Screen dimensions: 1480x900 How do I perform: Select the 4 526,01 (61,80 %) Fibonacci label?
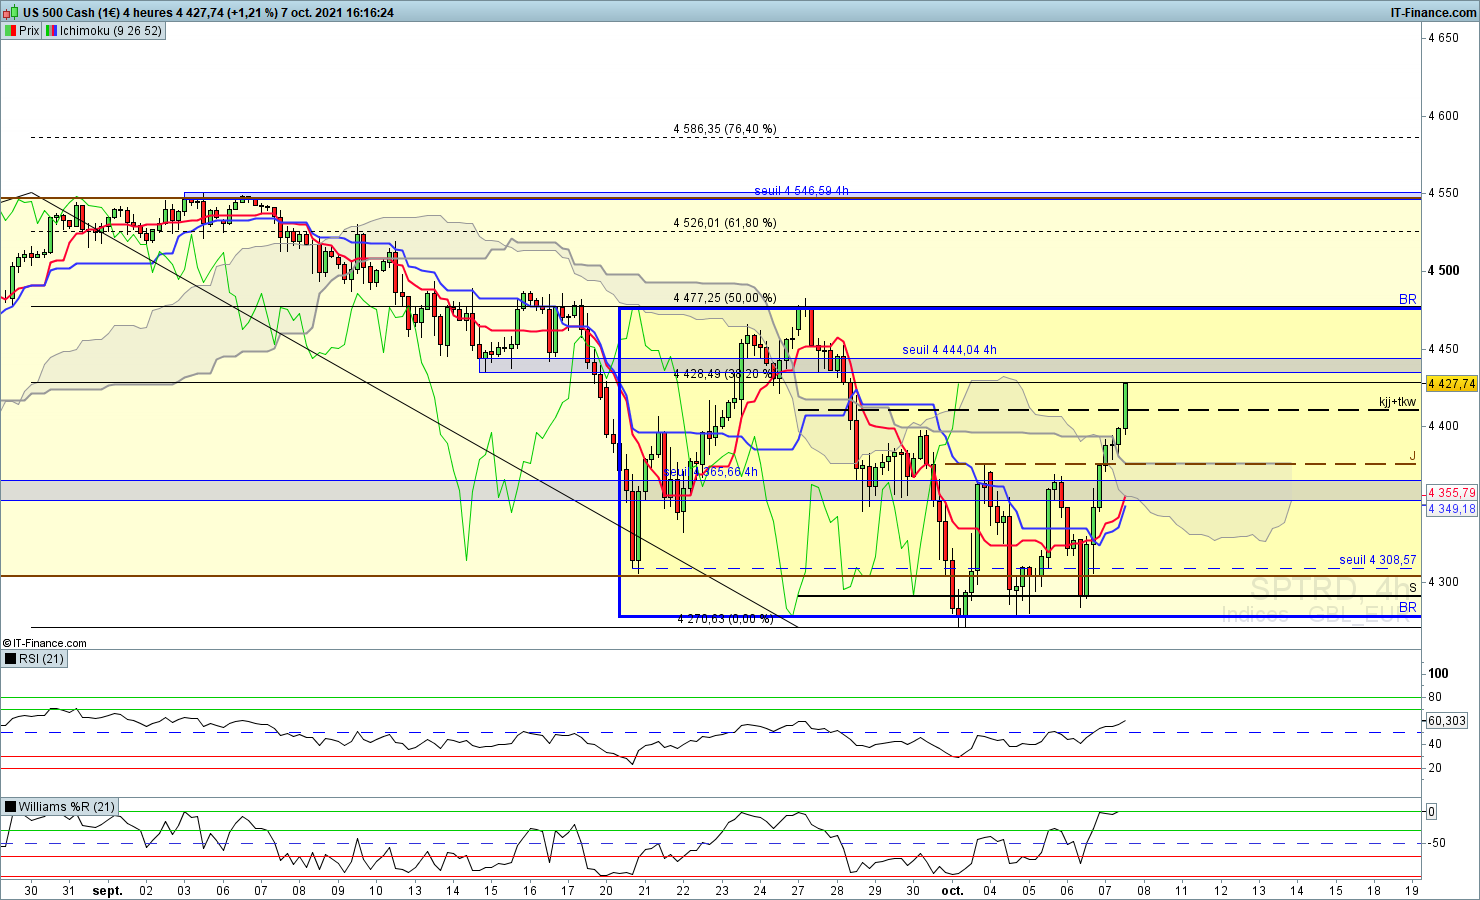coord(724,223)
